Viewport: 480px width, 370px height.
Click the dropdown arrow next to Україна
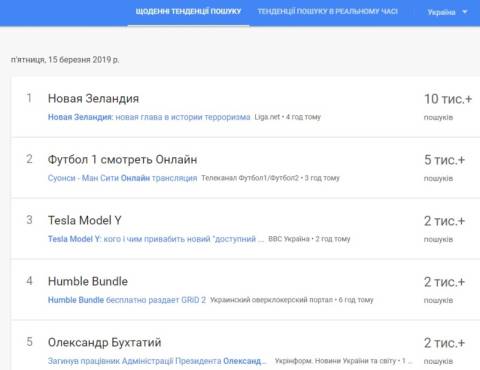(x=465, y=12)
